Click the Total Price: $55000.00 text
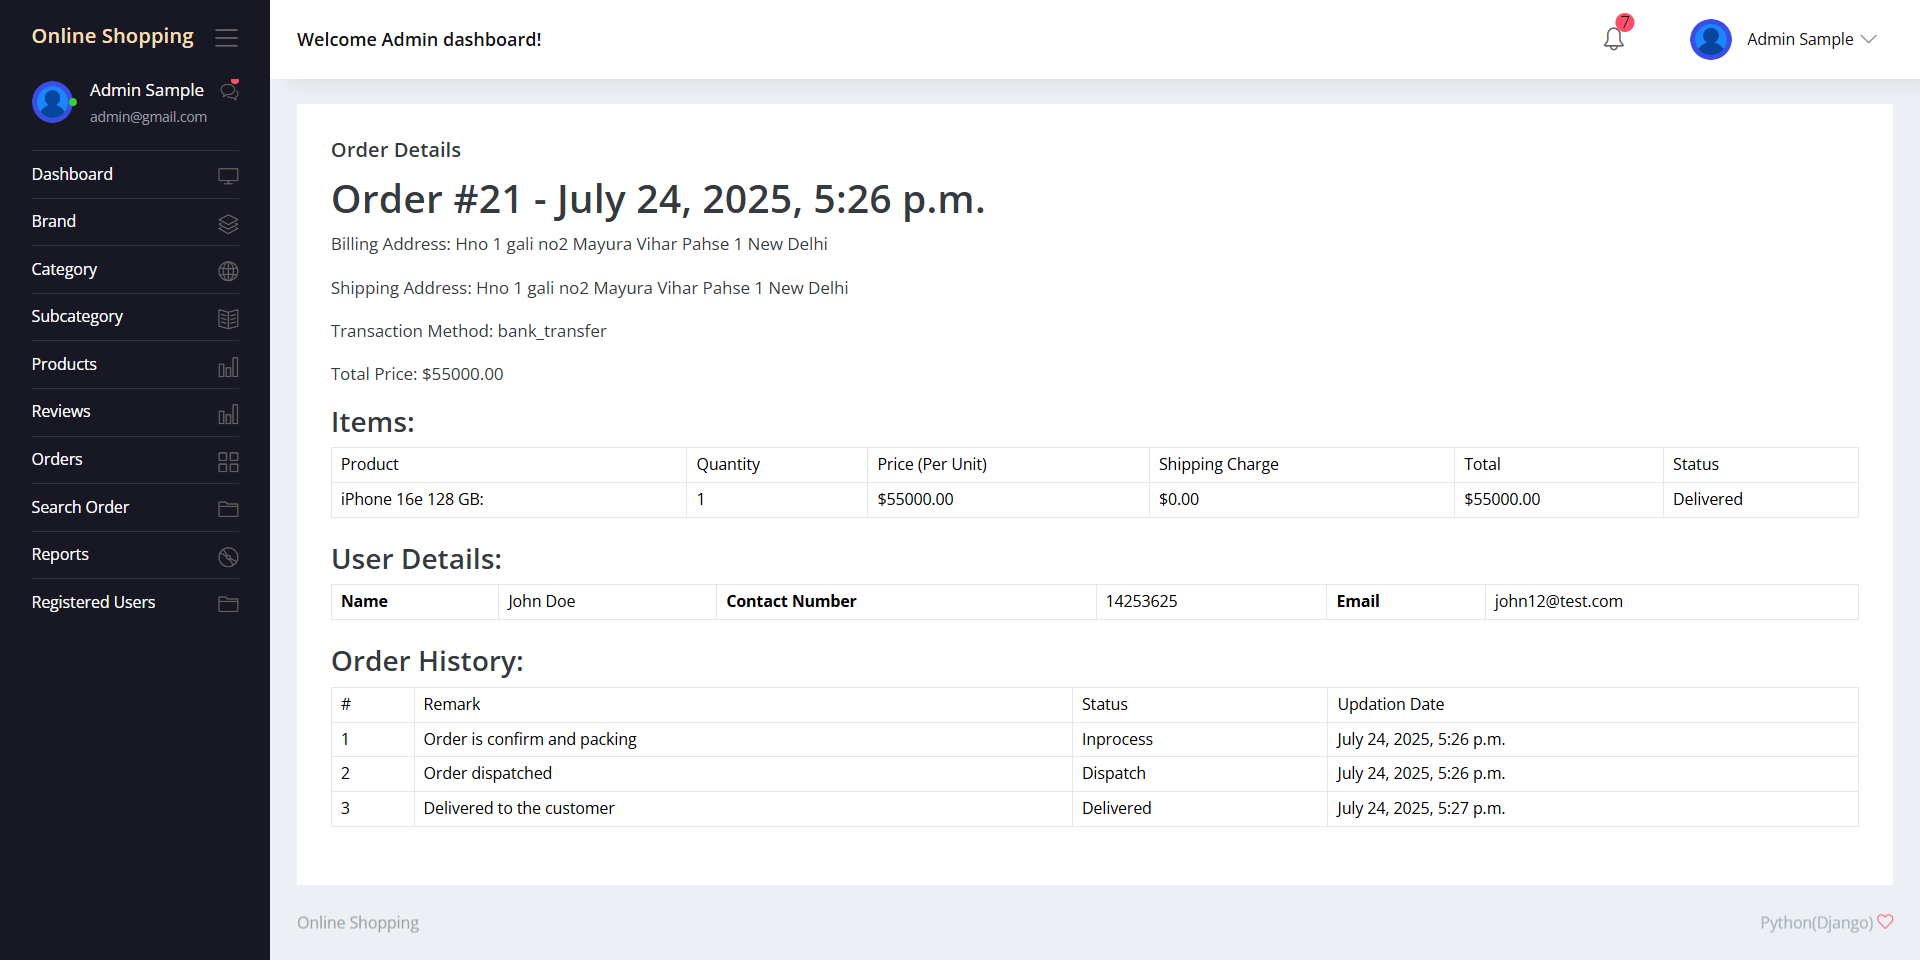The image size is (1920, 961). point(417,374)
